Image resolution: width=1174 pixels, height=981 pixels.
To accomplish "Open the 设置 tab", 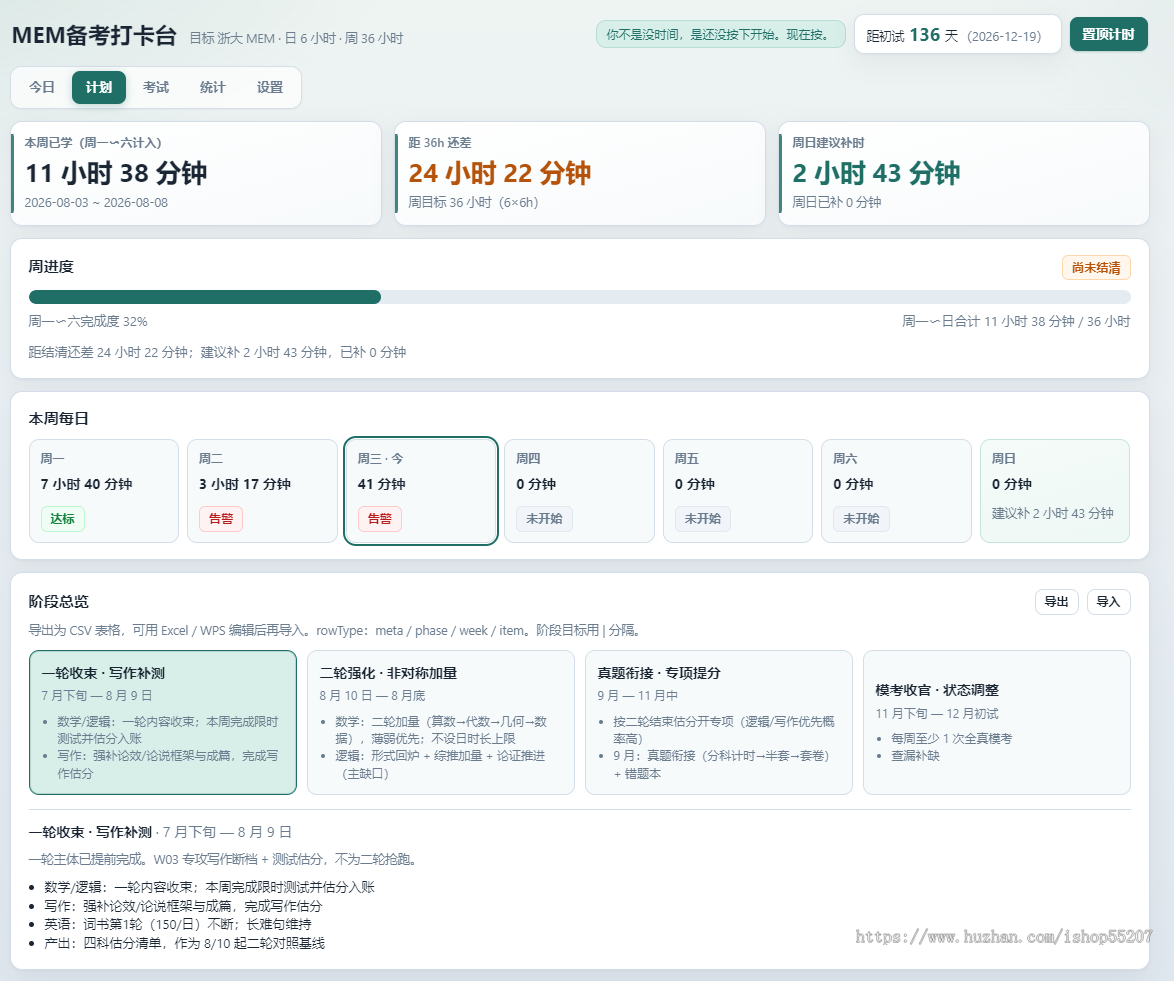I will click(270, 88).
